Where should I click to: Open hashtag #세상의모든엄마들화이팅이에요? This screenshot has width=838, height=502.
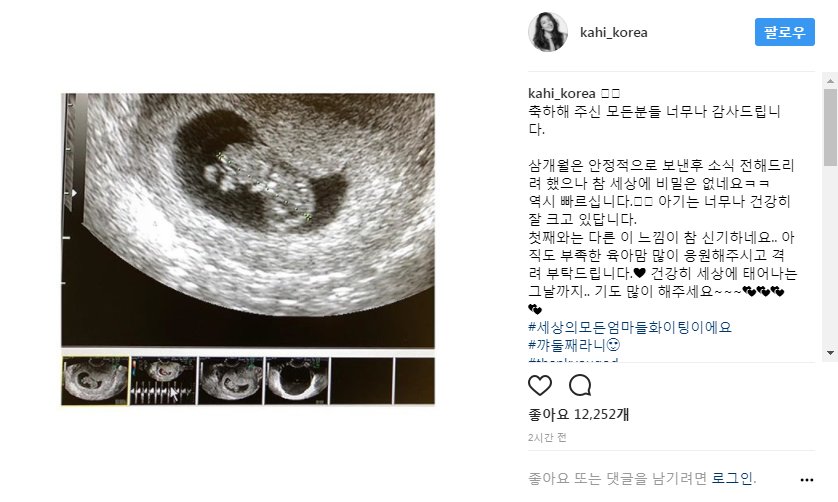[630, 327]
